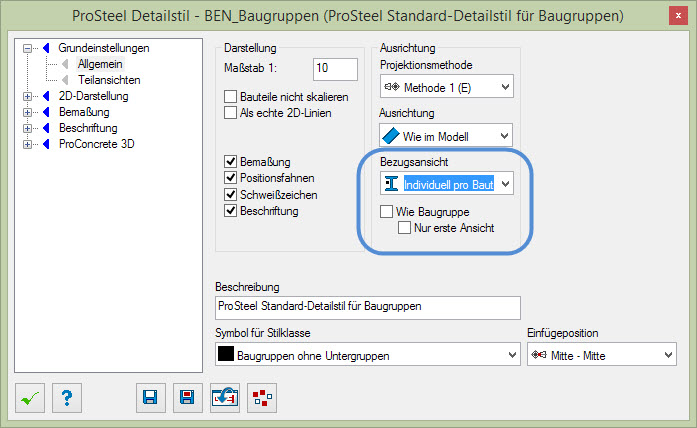Click the Maßstab scale input field

(335, 69)
